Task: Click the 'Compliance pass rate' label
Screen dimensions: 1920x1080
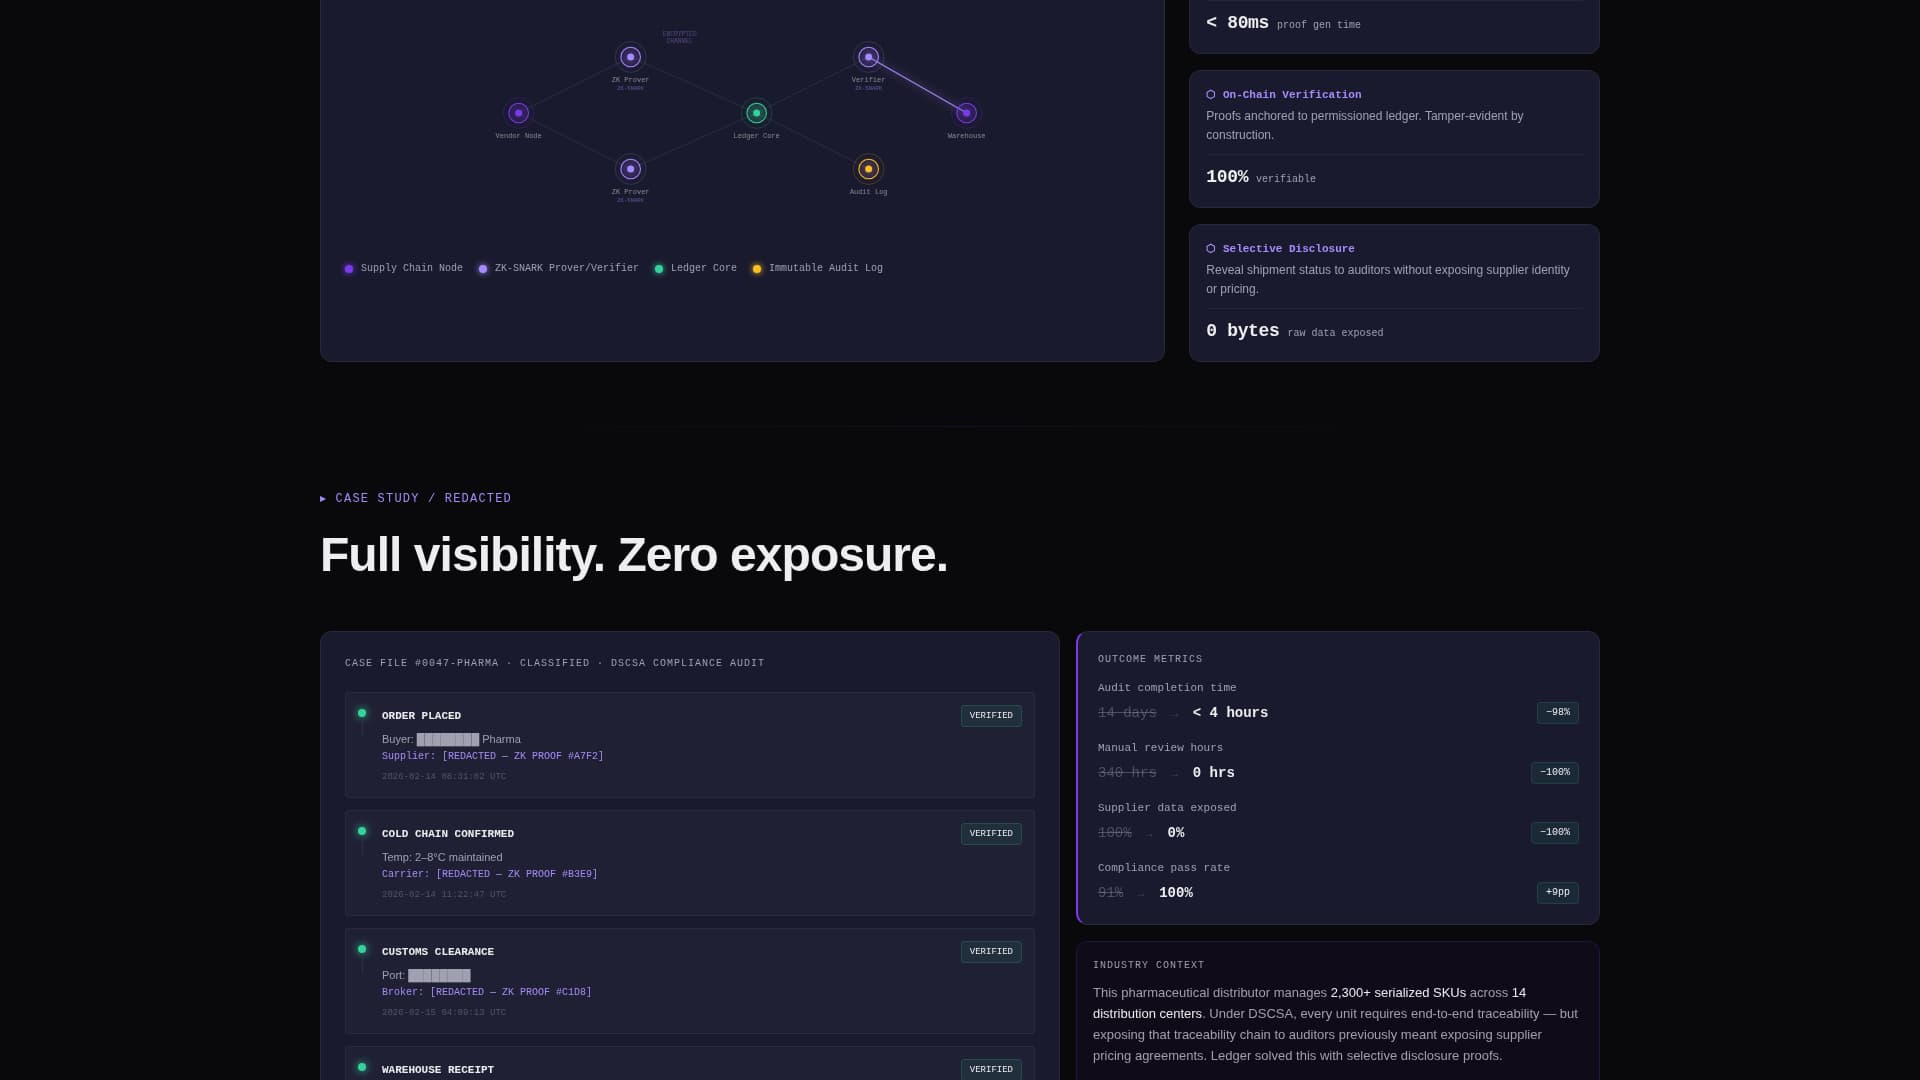Action: pyautogui.click(x=1164, y=869)
